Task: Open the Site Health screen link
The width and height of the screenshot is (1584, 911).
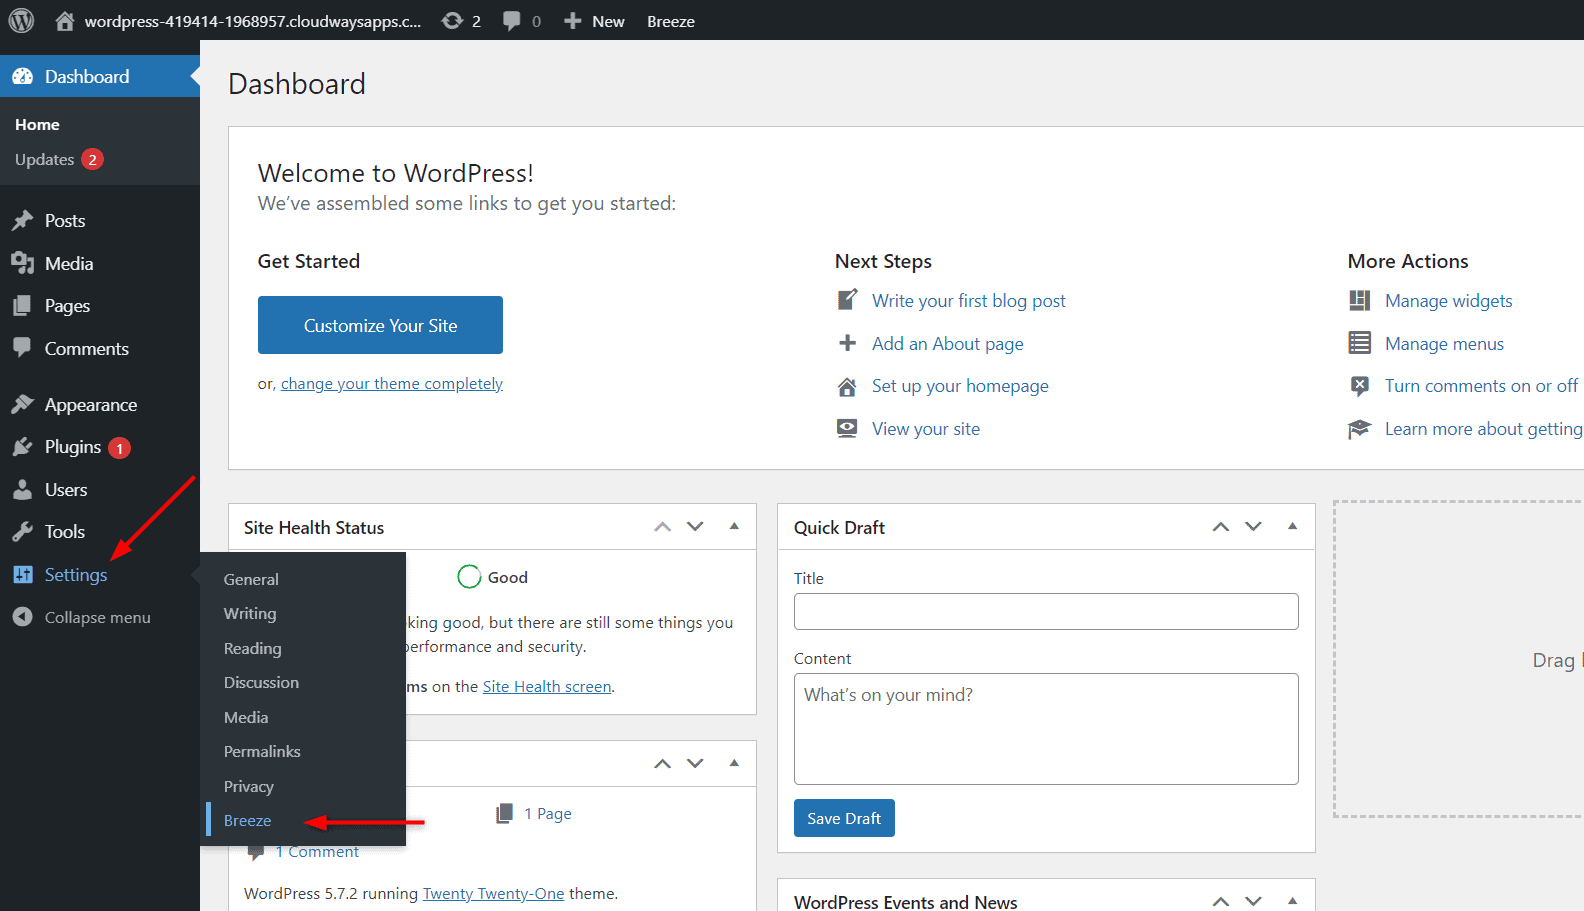Action: click(546, 687)
